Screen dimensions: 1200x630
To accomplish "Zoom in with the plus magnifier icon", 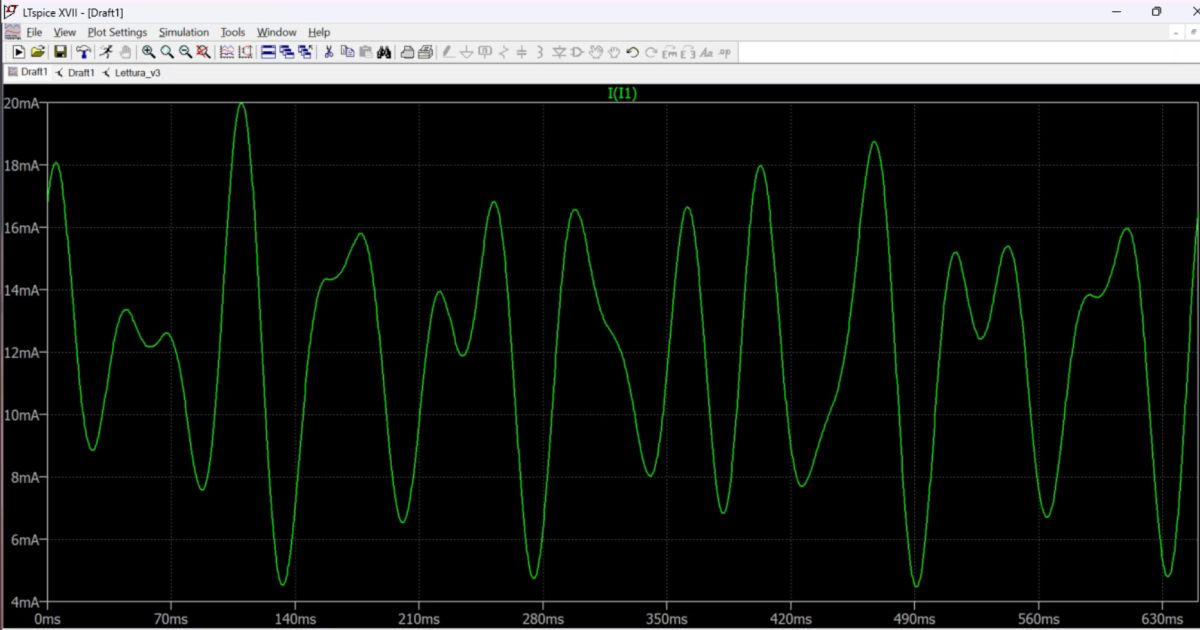I will 148,51.
